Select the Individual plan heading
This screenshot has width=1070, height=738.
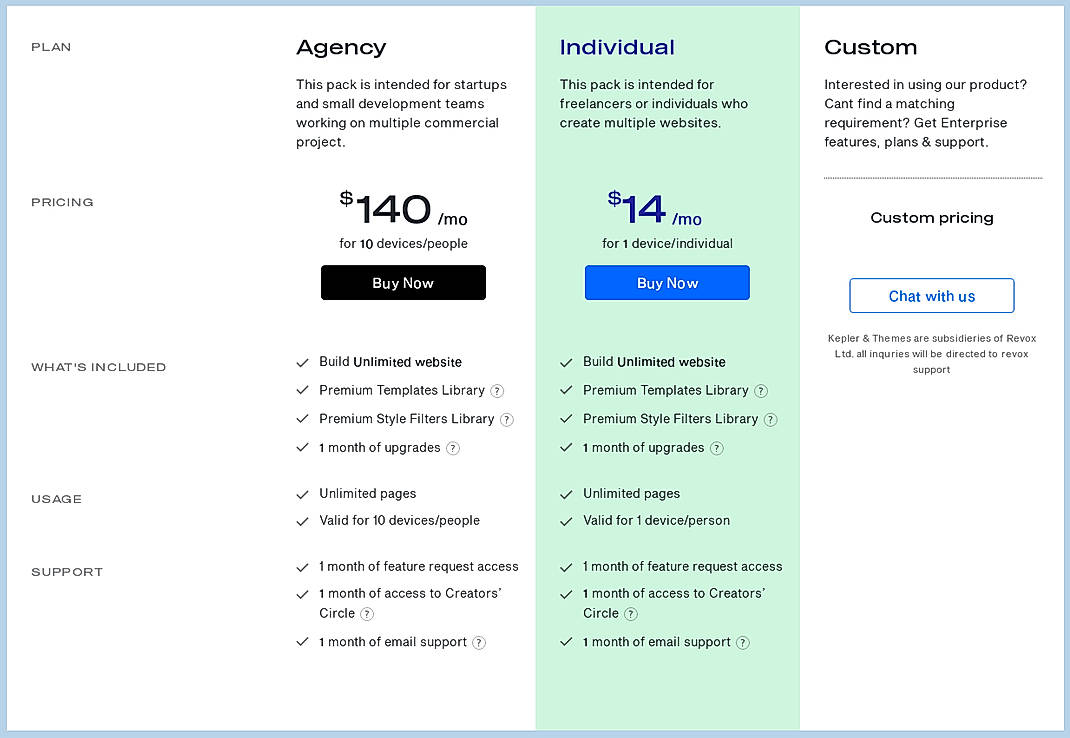pos(617,46)
